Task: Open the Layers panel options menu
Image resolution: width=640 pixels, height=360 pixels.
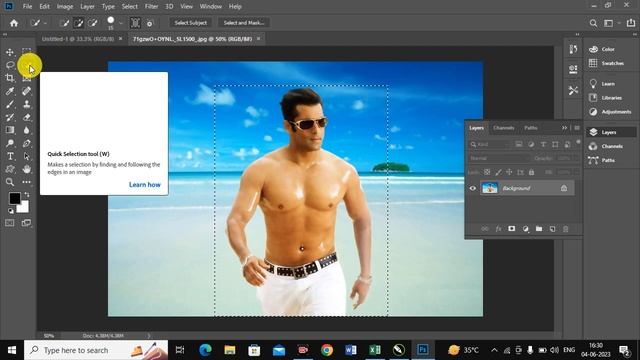Action: coord(577,128)
